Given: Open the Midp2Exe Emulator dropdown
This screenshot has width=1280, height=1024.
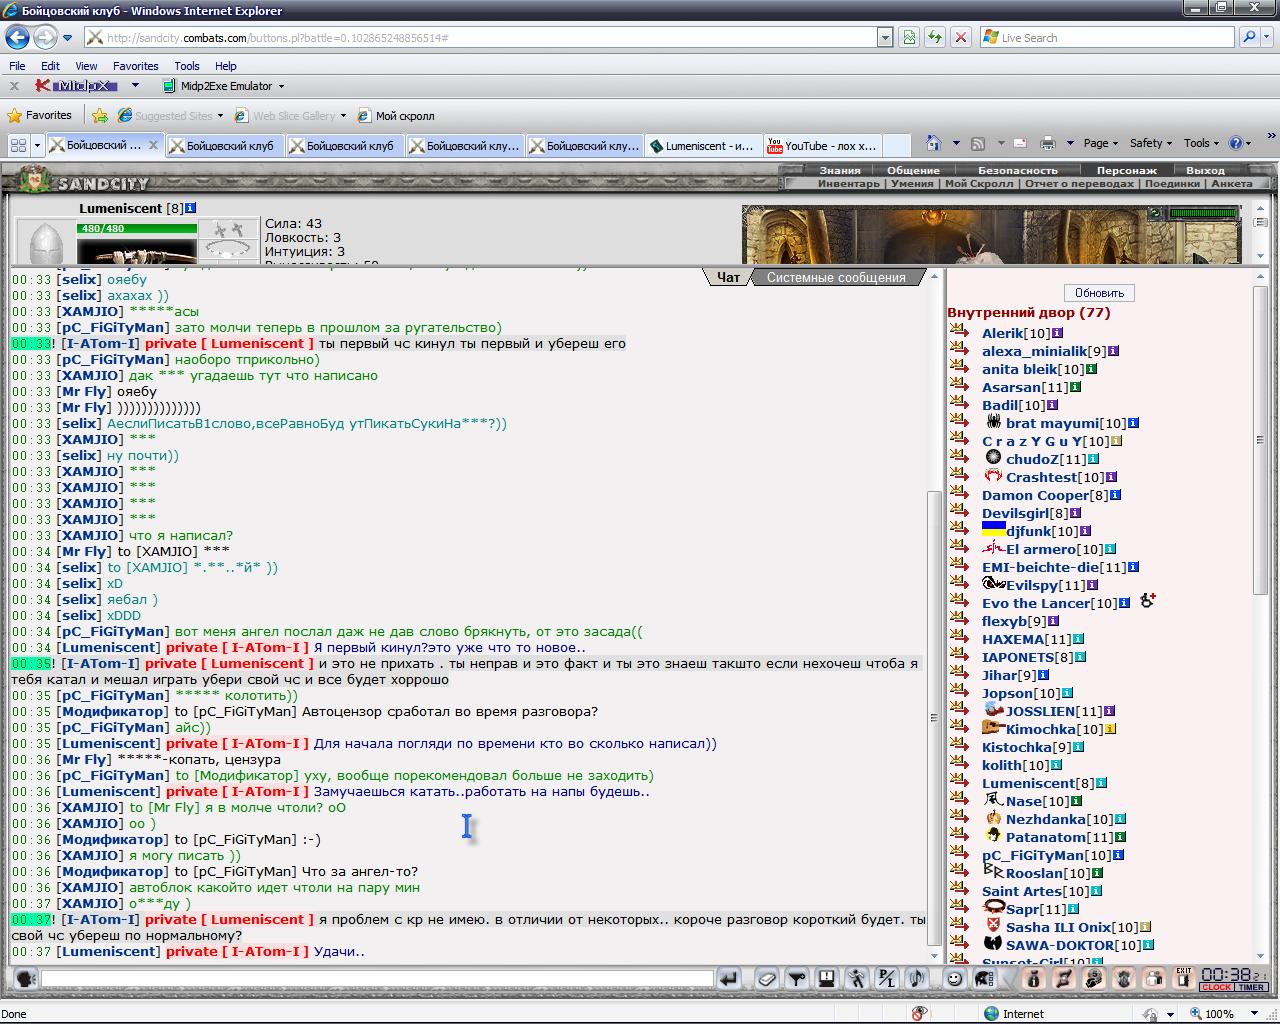Looking at the screenshot, I should (x=281, y=86).
